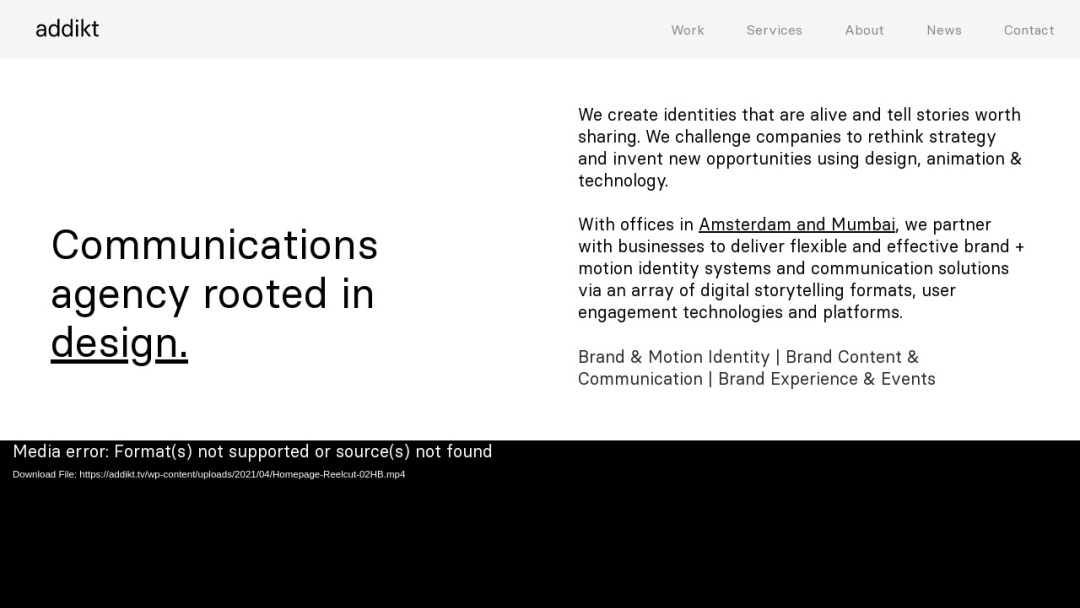Open the Work page
The height and width of the screenshot is (608, 1080).
tap(687, 30)
